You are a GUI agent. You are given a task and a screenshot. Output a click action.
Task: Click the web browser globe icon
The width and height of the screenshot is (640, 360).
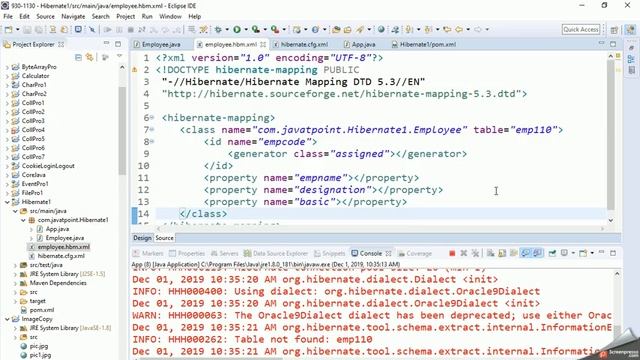[381, 29]
